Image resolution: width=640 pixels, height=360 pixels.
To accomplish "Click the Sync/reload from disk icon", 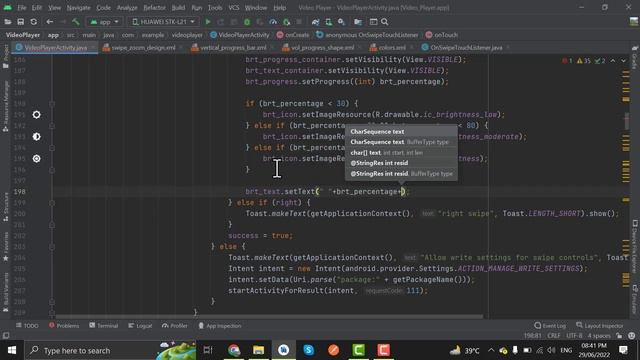I will click(x=33, y=22).
